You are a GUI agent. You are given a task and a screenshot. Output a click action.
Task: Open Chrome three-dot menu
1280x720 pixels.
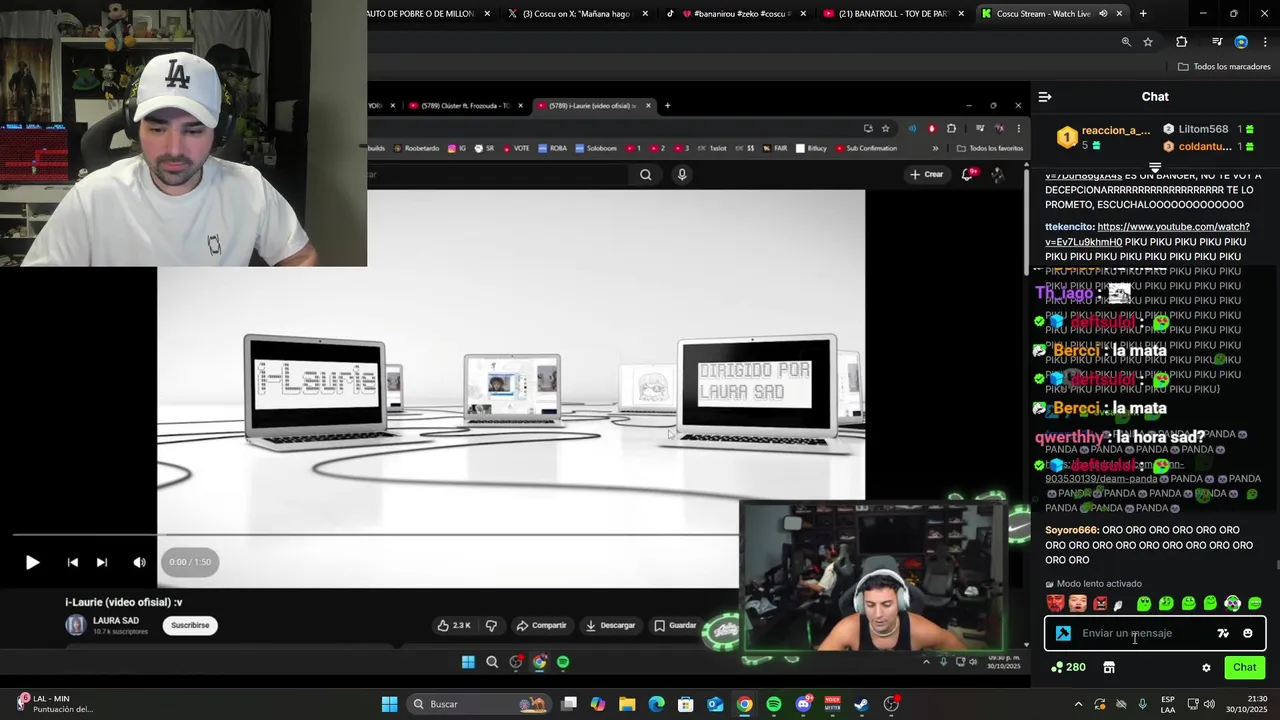1265,42
